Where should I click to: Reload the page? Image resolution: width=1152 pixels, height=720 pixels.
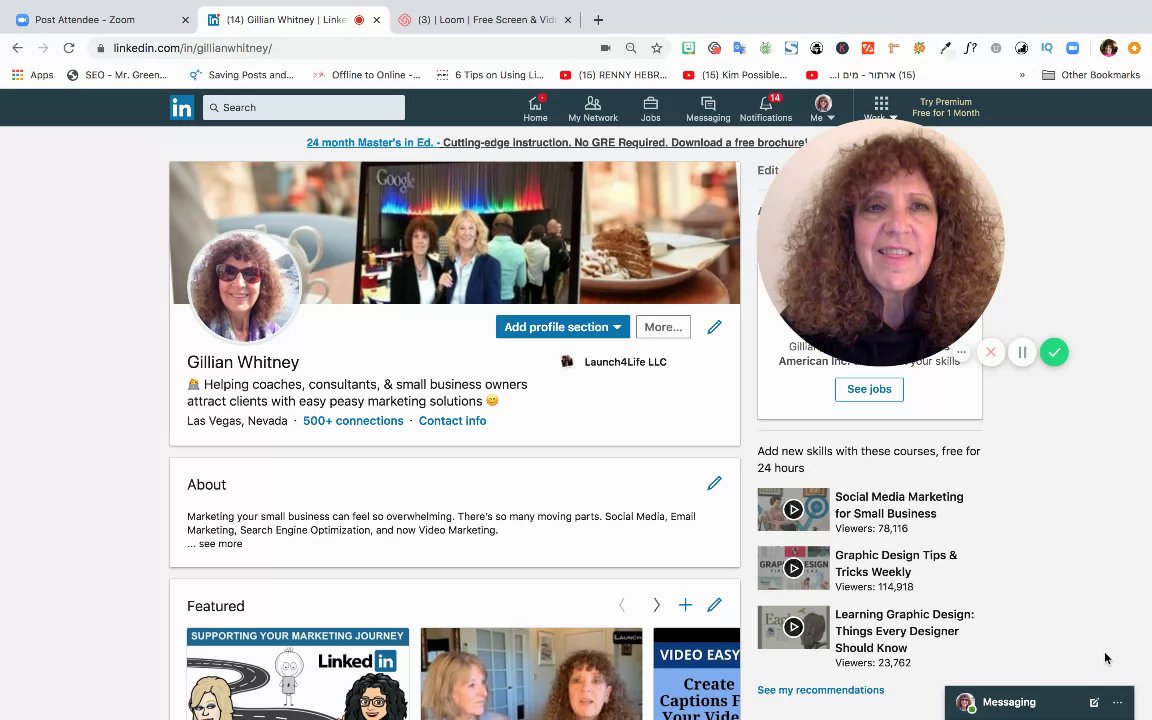pyautogui.click(x=68, y=48)
